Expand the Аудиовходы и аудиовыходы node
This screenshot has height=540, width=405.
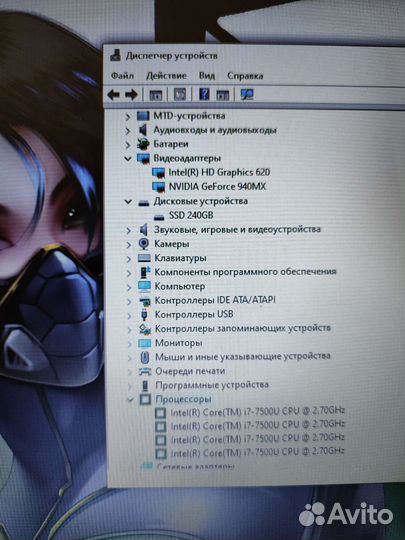coord(128,131)
